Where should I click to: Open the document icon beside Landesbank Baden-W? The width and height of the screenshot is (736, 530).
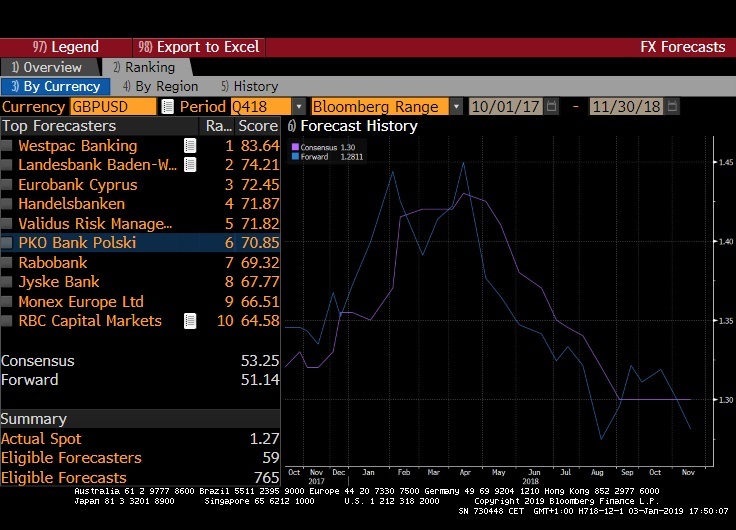(x=189, y=165)
